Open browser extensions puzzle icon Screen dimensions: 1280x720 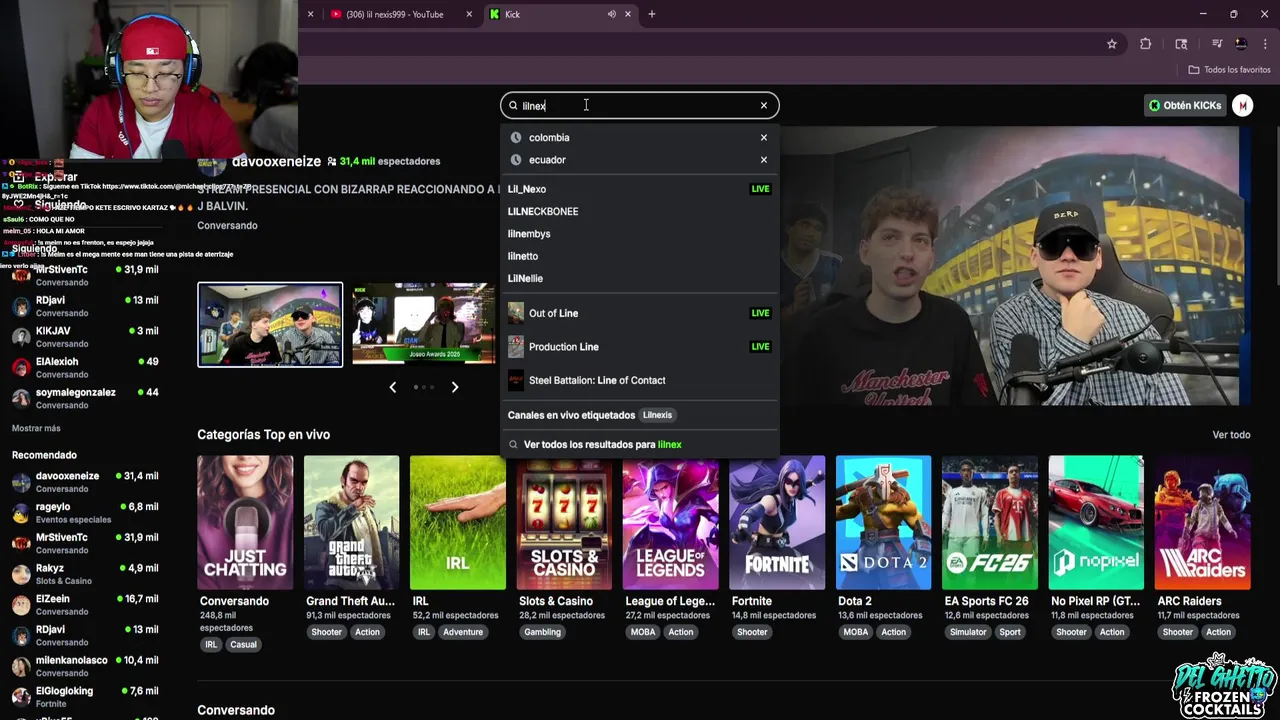1146,44
